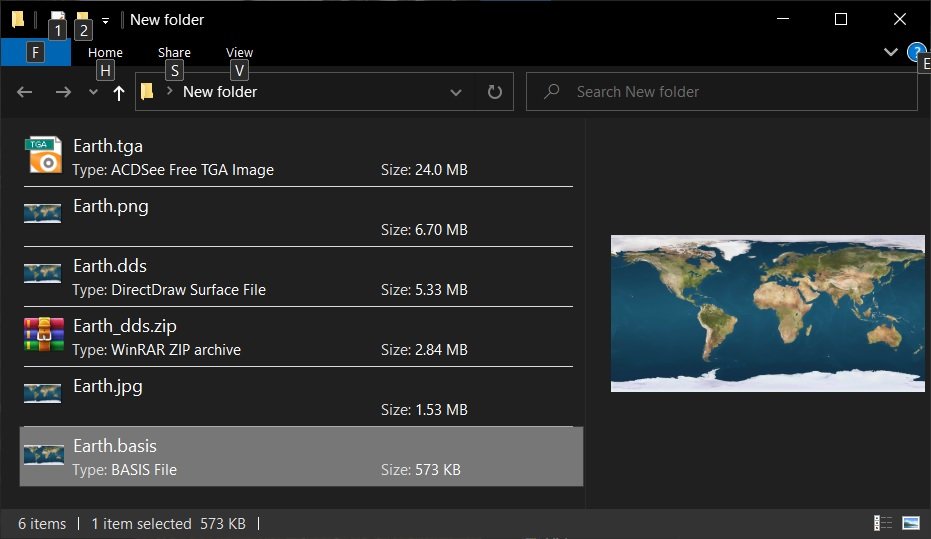Navigate back with the left arrow
Image resolution: width=931 pixels, height=539 pixels.
[25, 92]
